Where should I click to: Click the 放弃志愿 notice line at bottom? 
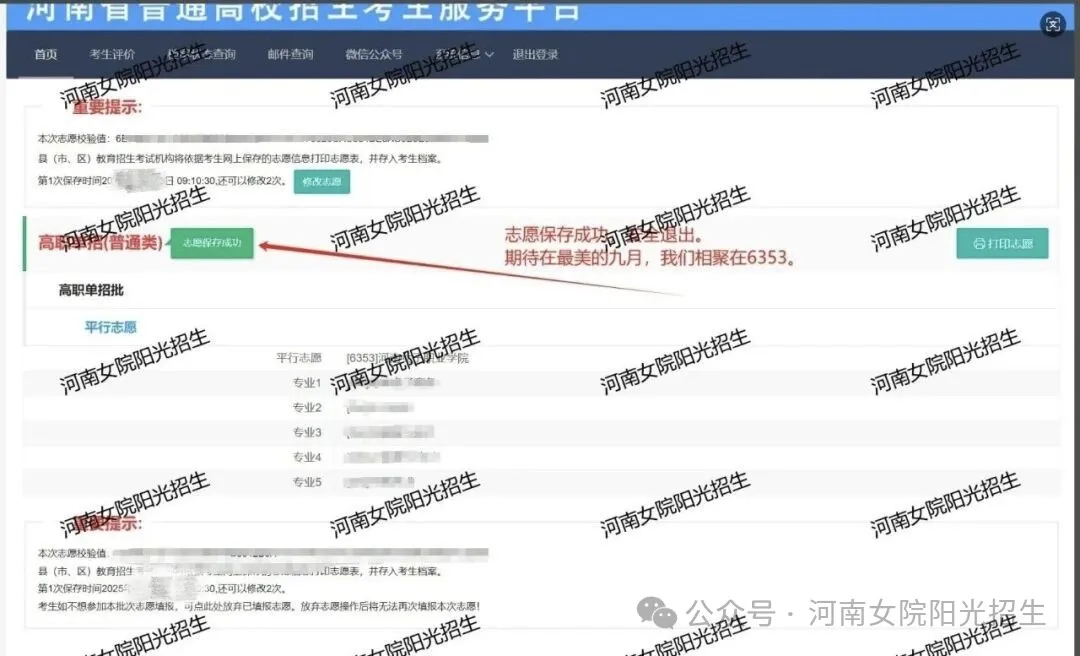coord(258,606)
